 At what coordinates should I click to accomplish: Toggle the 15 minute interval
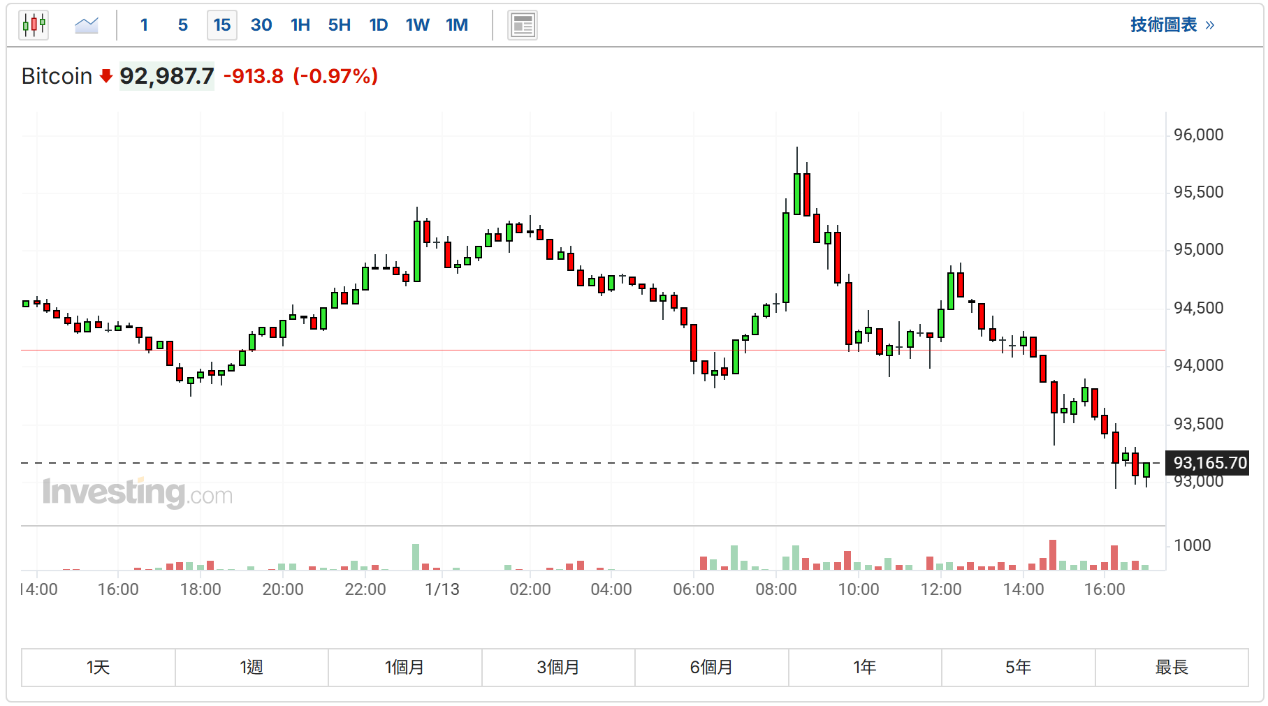[x=221, y=25]
